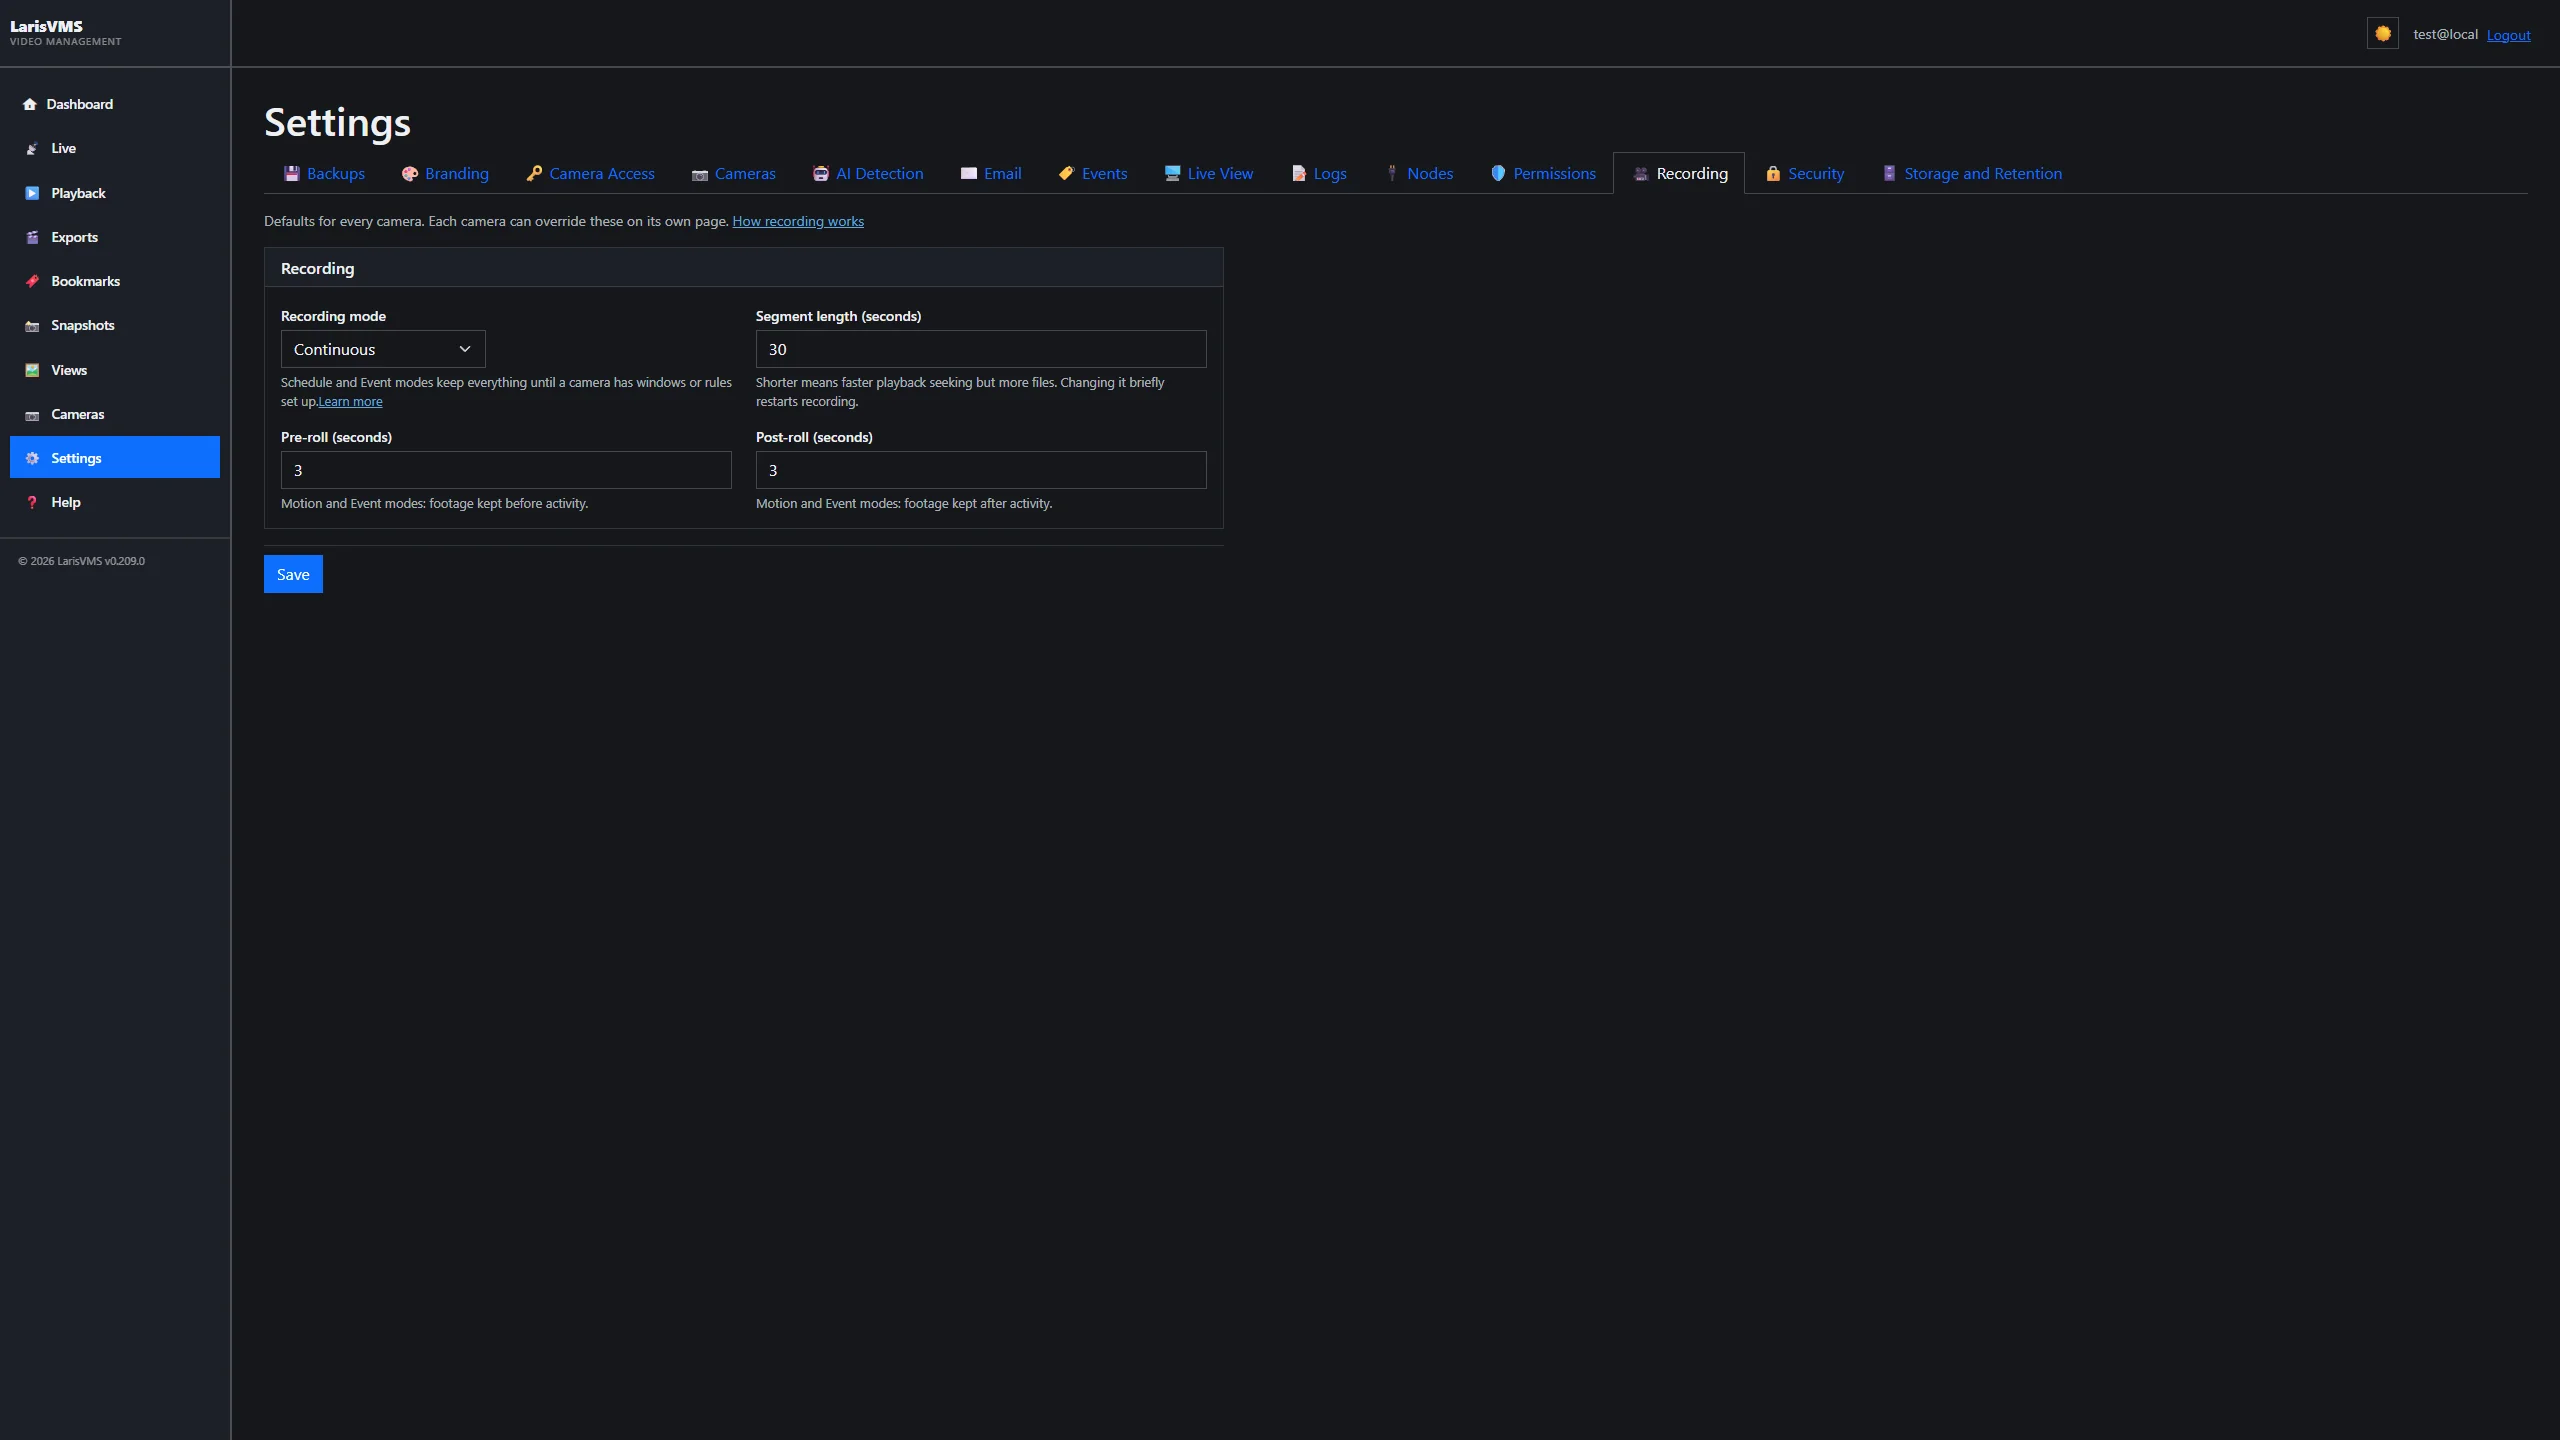Click the Live camera icon in sidebar

pos(32,148)
